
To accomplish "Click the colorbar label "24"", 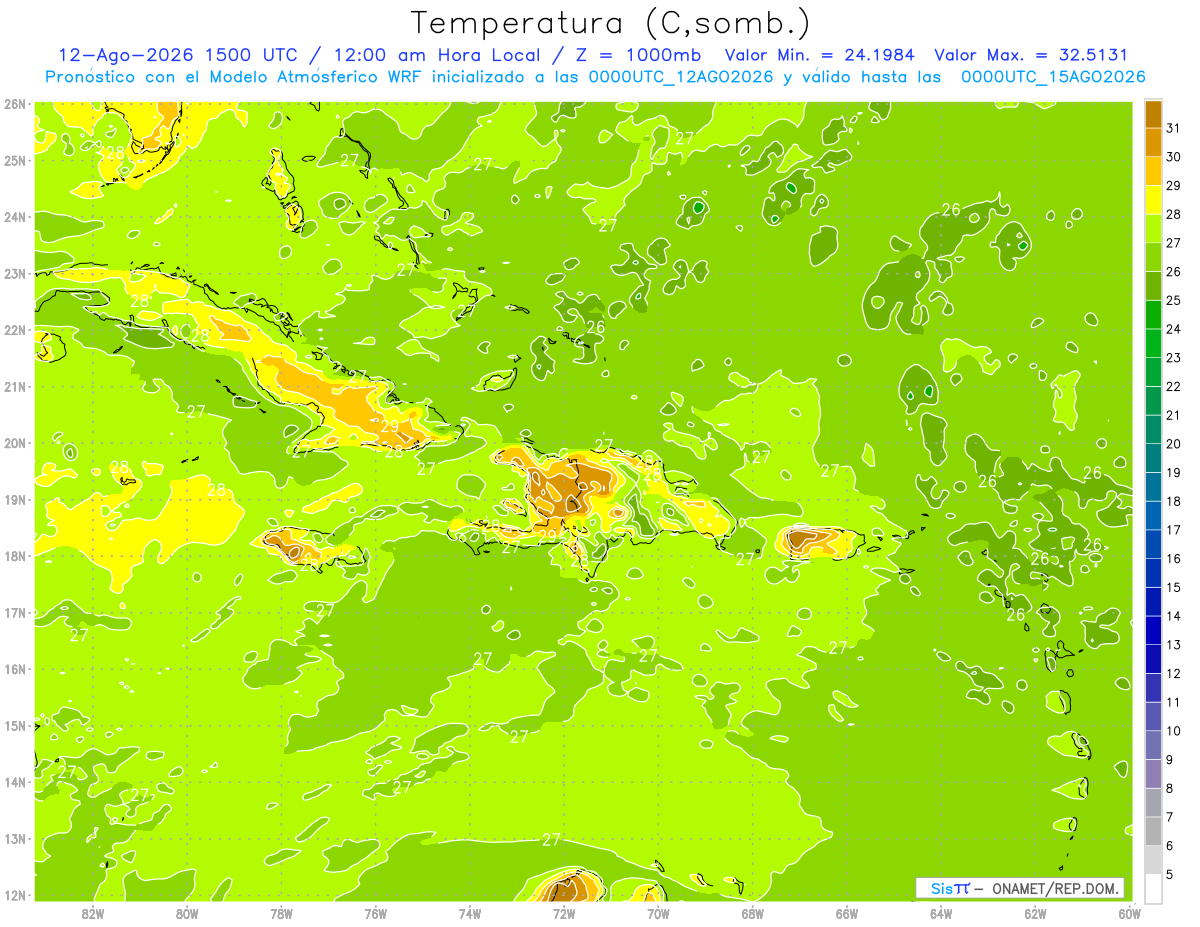I will tap(1173, 329).
